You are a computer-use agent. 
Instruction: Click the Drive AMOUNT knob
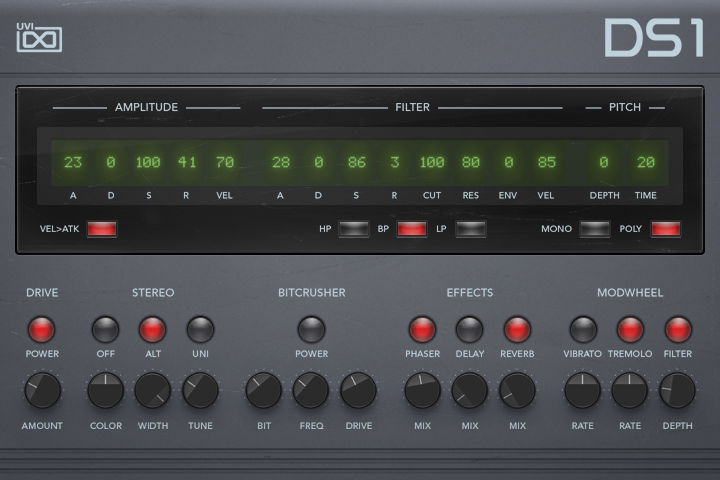(x=42, y=390)
